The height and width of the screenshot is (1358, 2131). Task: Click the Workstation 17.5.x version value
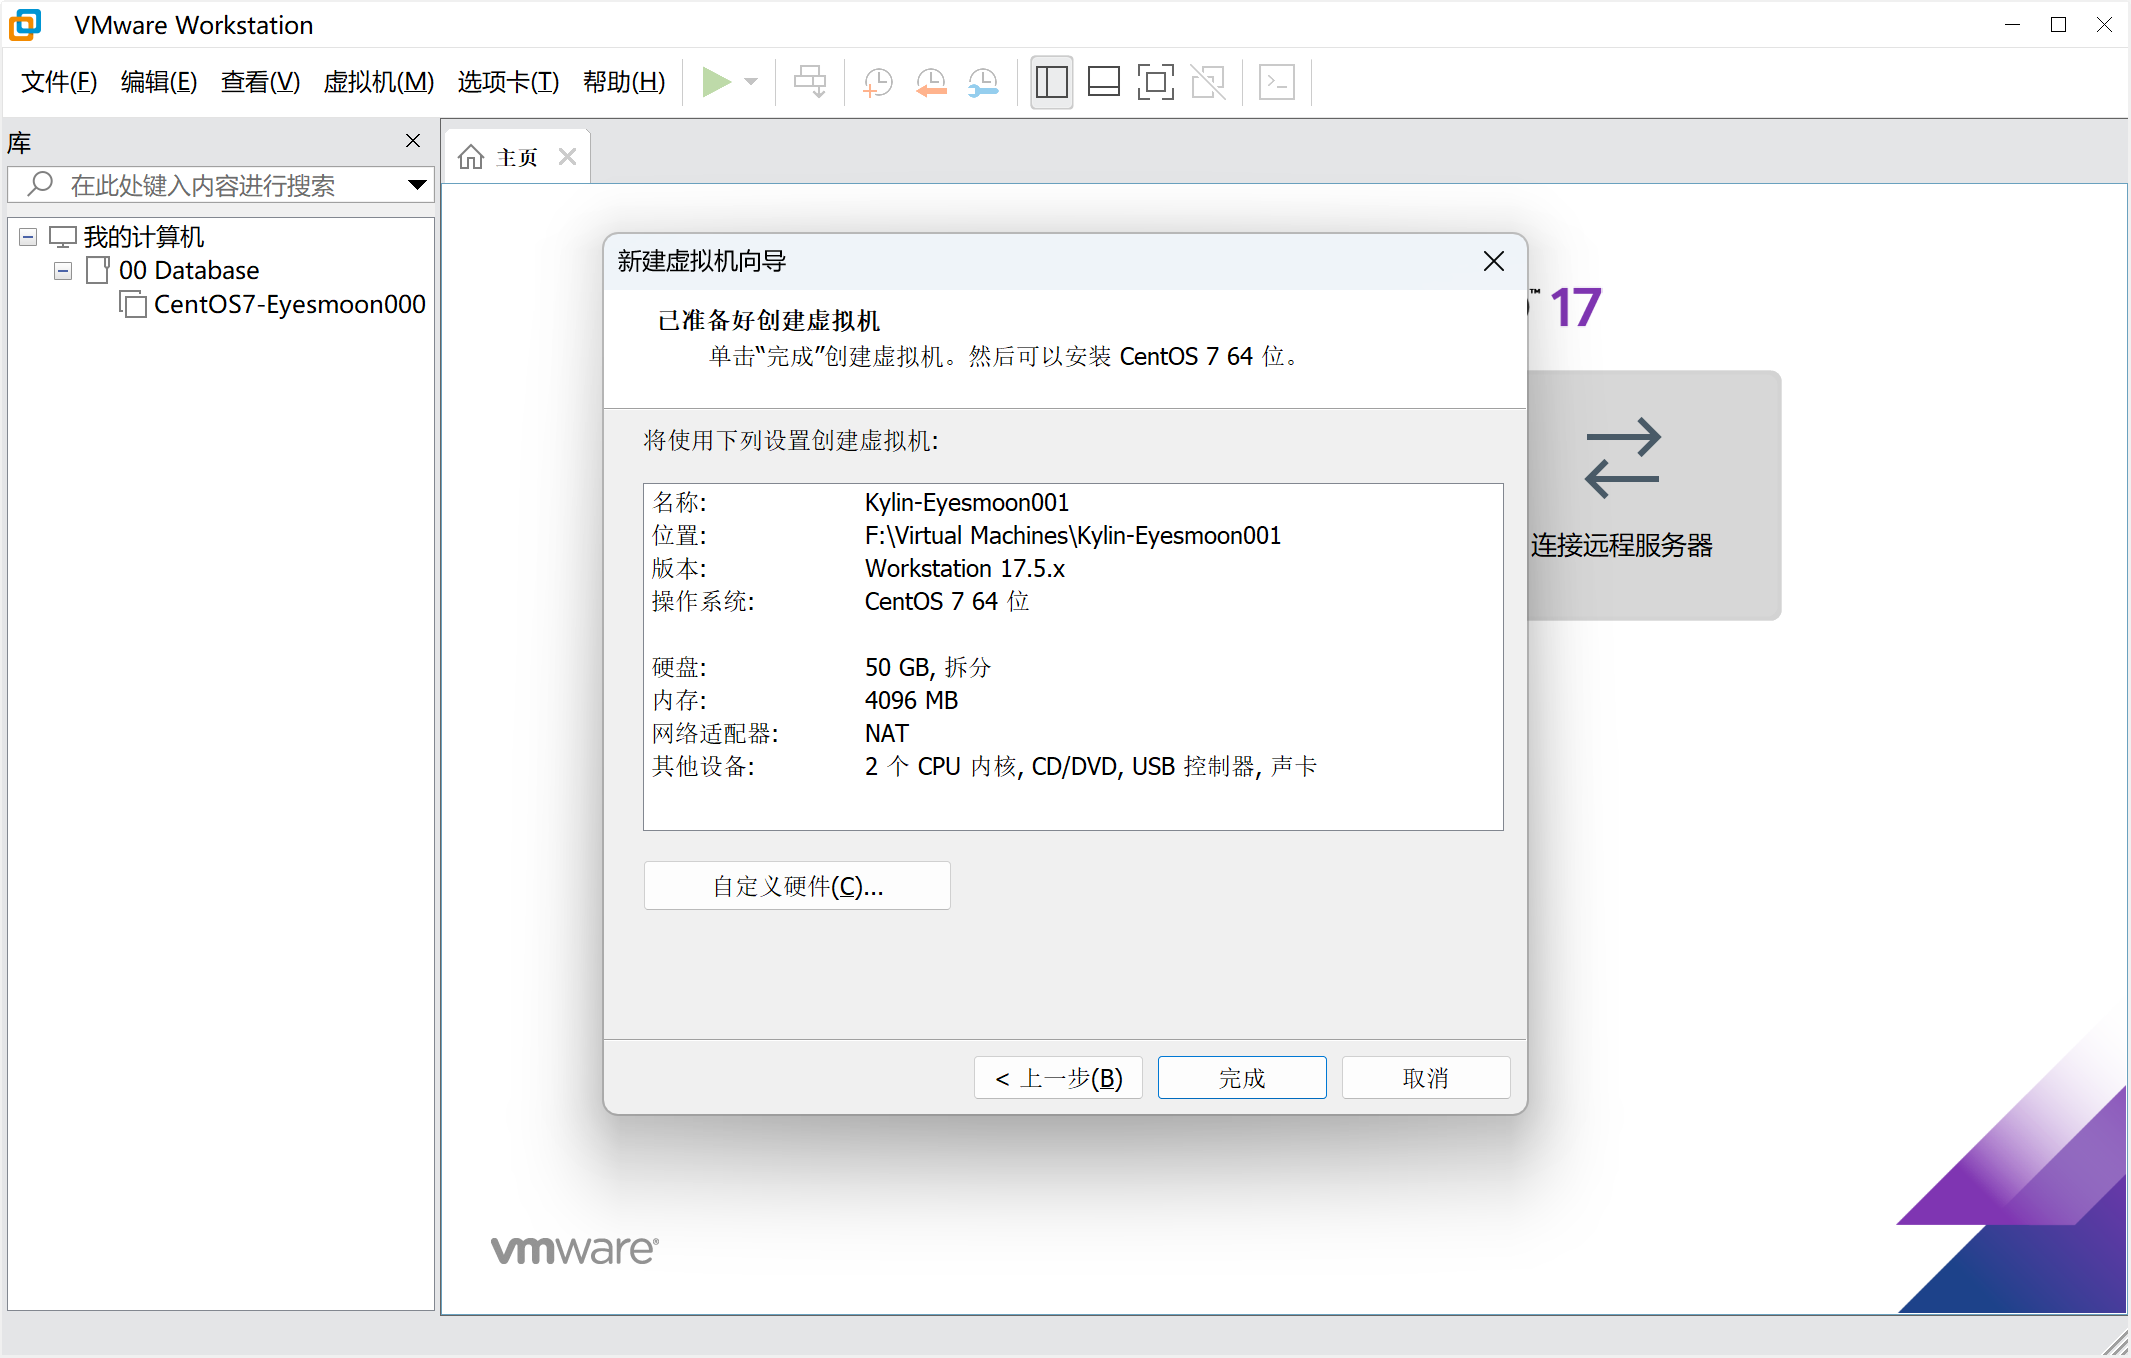tap(964, 568)
